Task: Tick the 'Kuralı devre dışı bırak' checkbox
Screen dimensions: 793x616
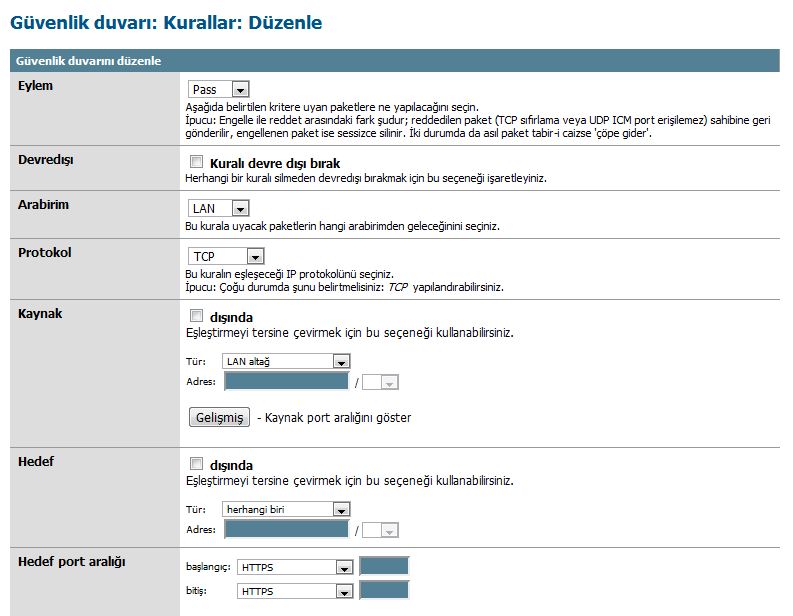Action: [x=196, y=162]
